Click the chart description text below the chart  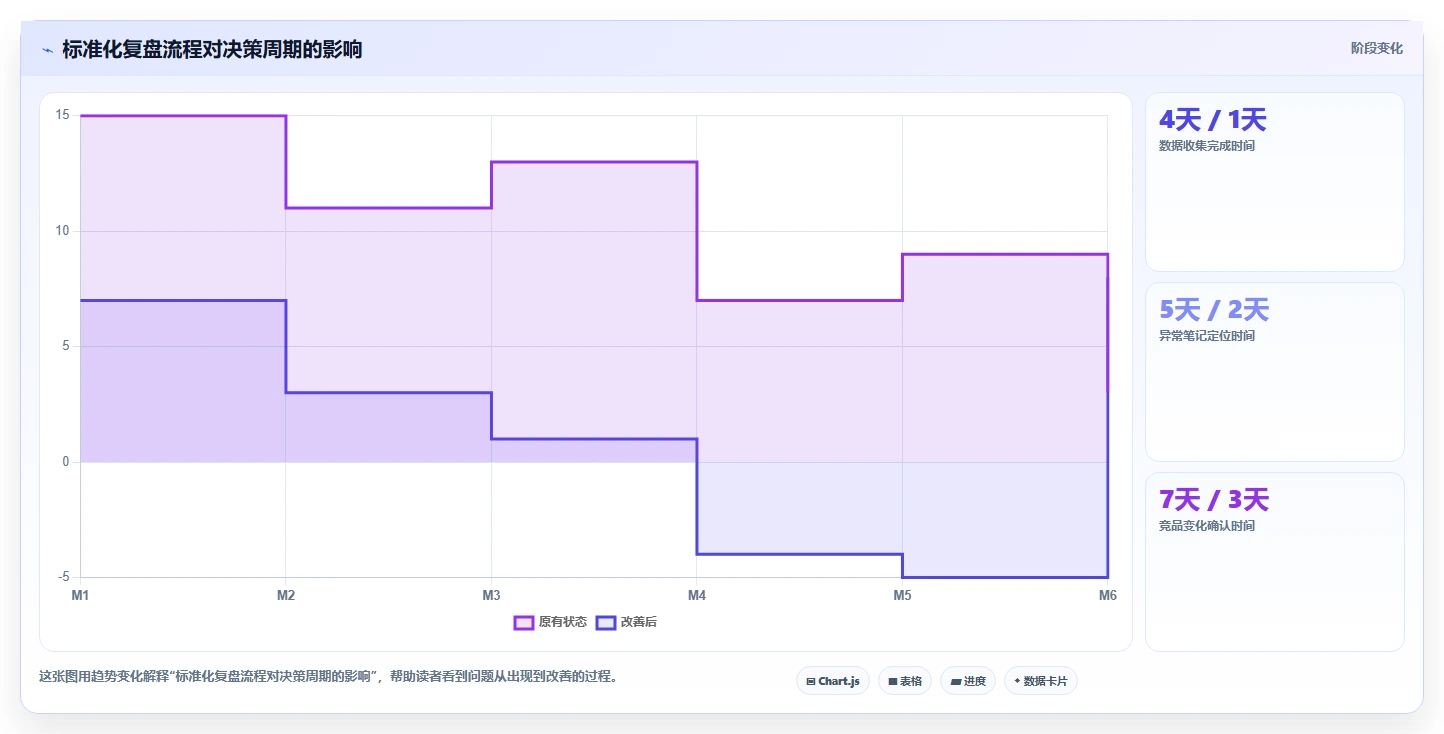pyautogui.click(x=328, y=677)
